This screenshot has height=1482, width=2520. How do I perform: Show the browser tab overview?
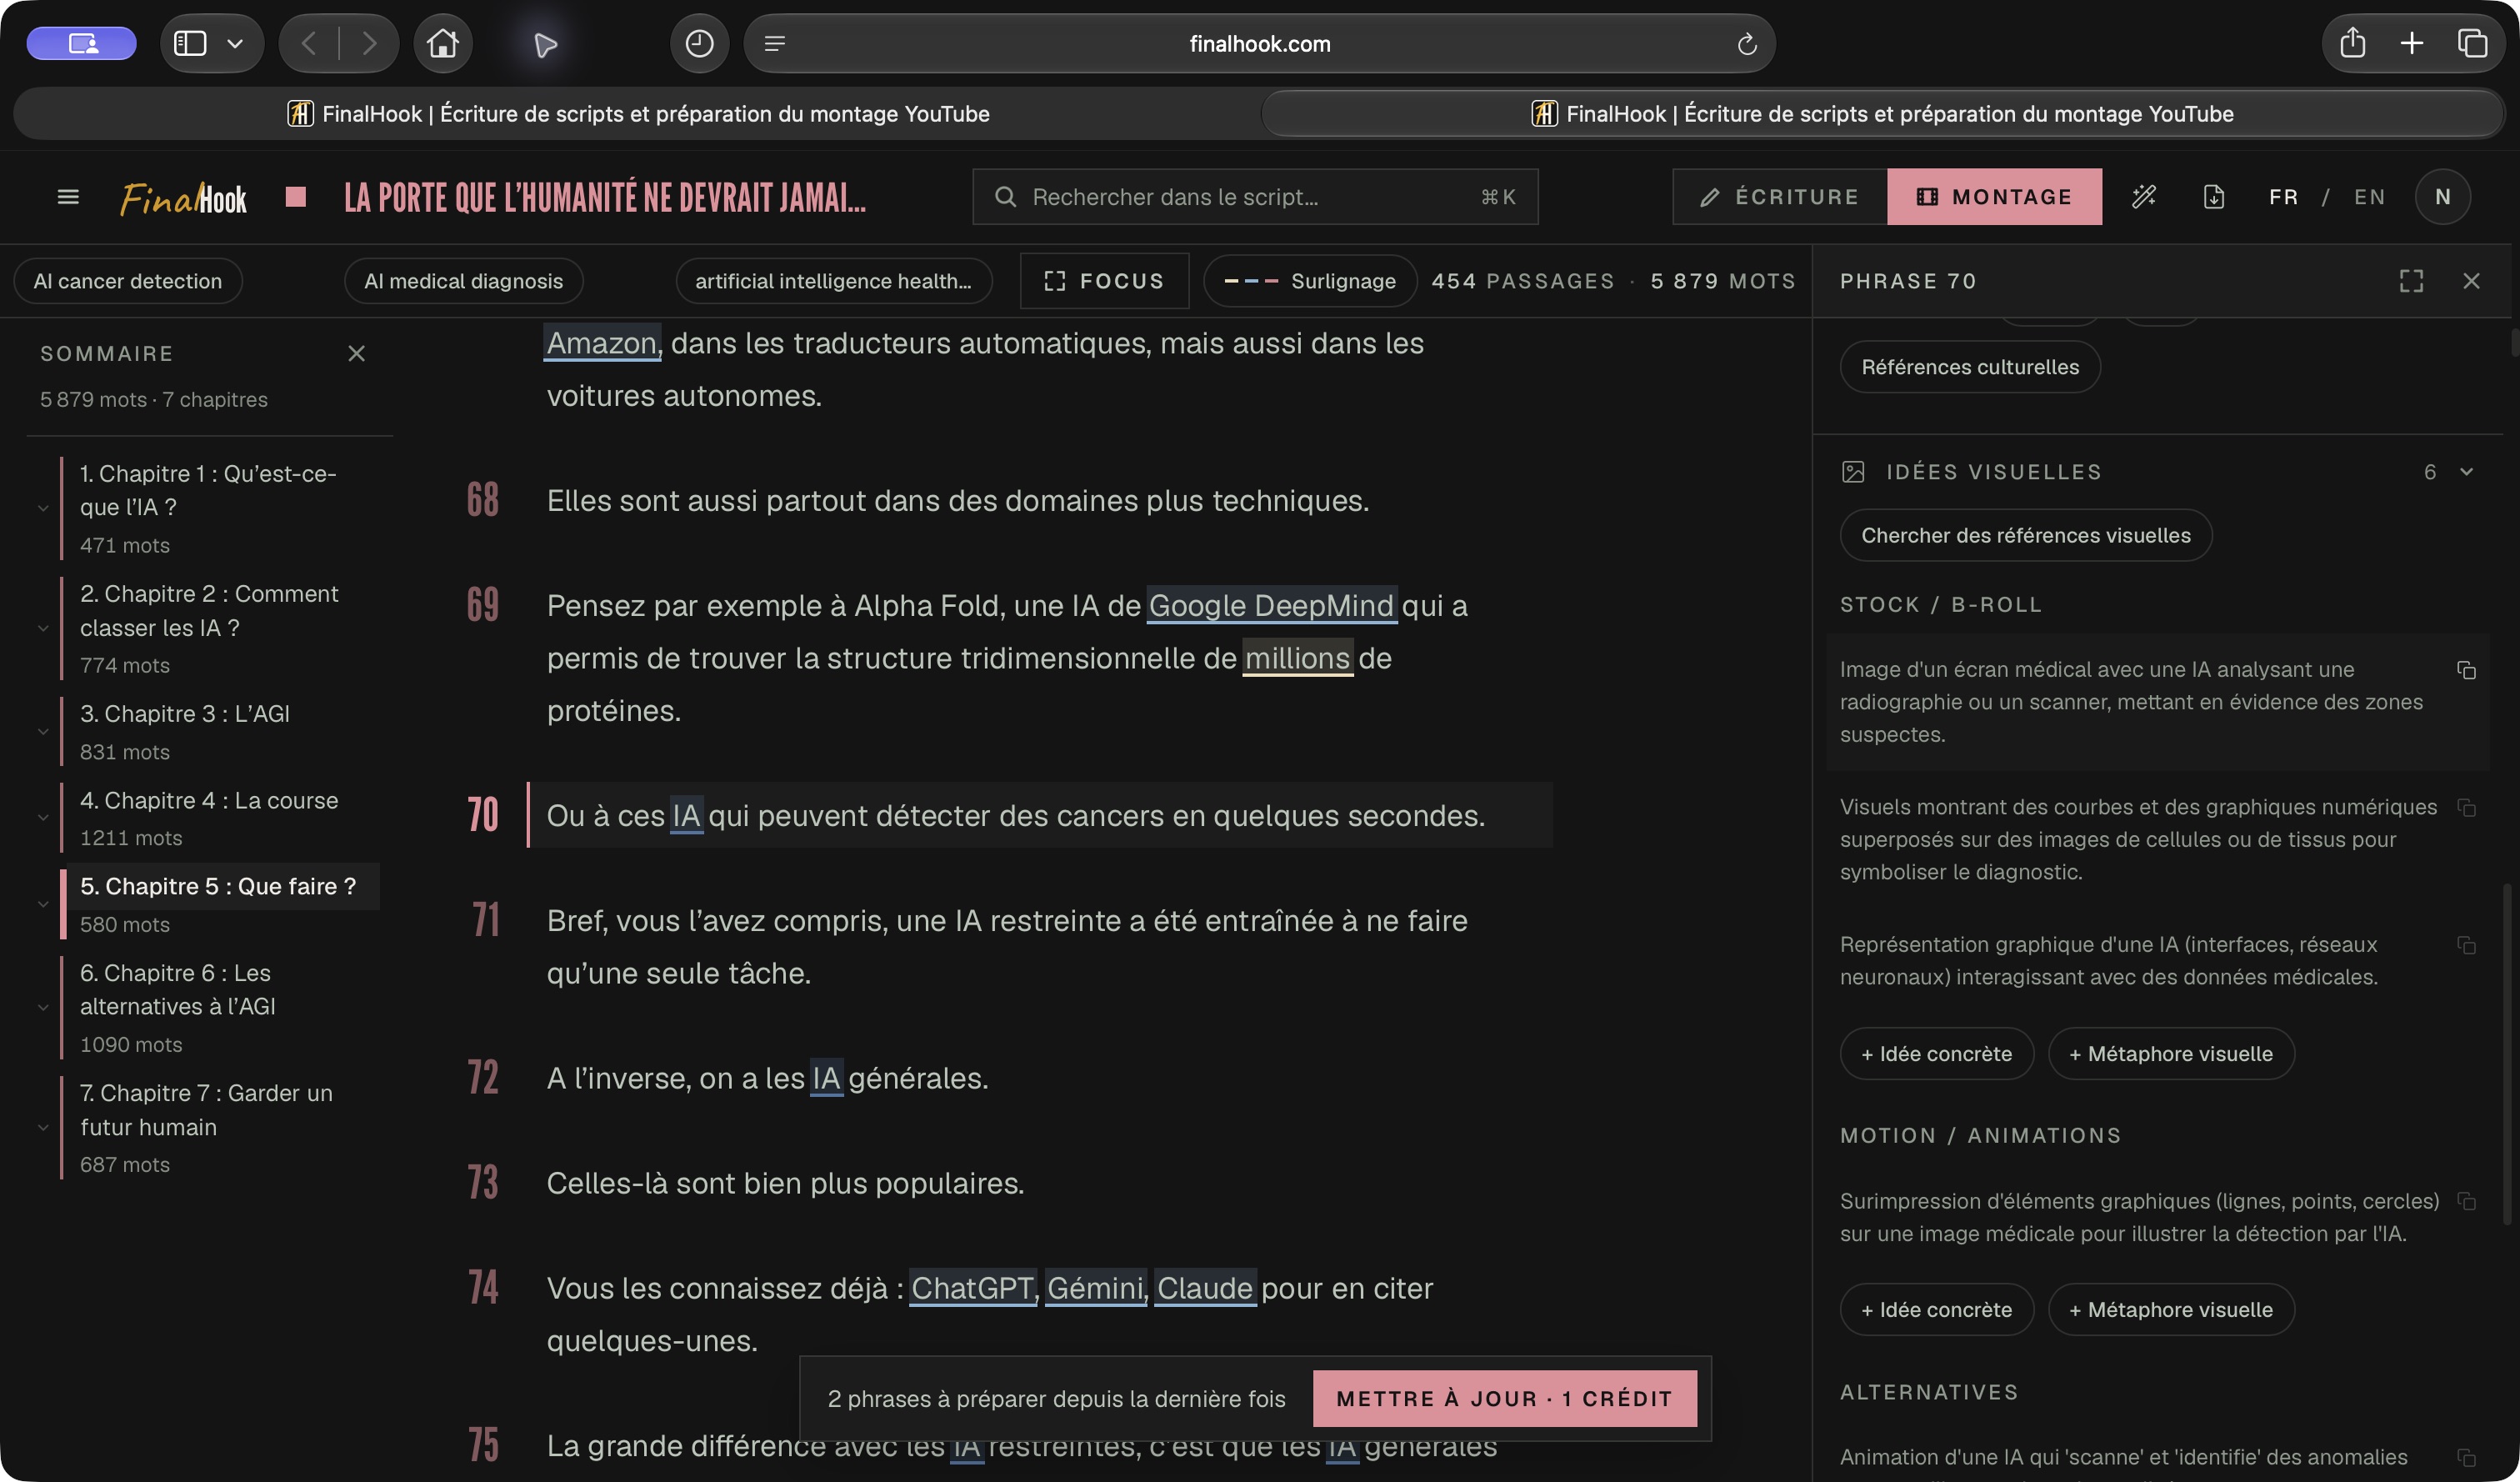[2473, 44]
